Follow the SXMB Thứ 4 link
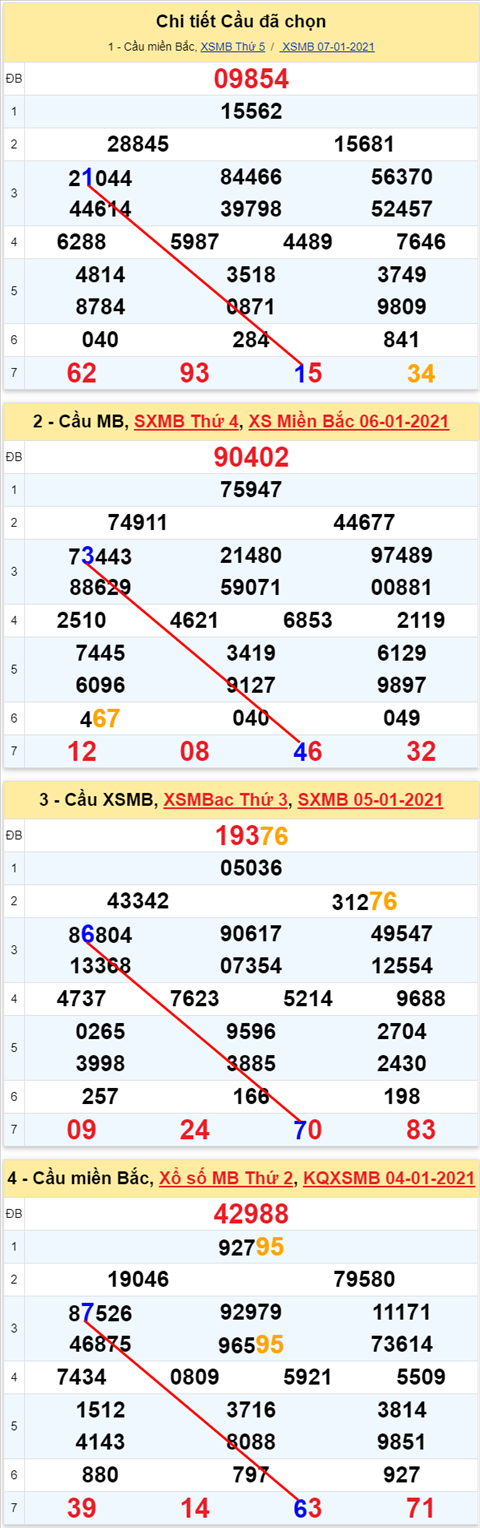Viewport: 480px width, 1528px height. [x=187, y=423]
